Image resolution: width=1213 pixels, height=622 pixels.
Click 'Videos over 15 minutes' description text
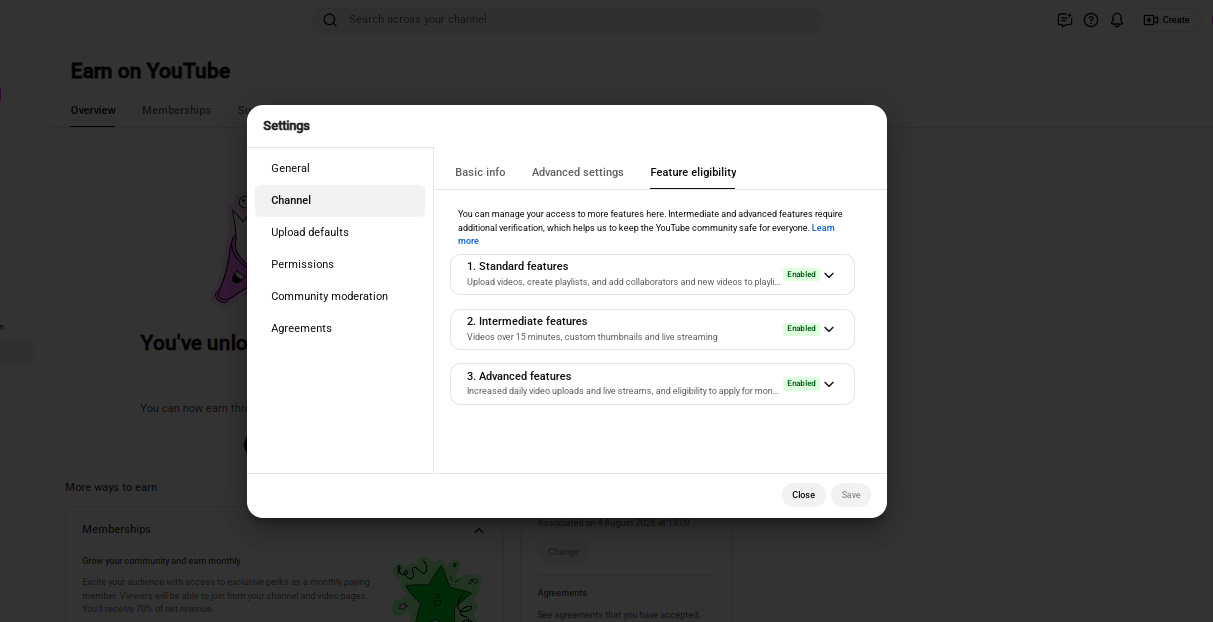tap(592, 337)
